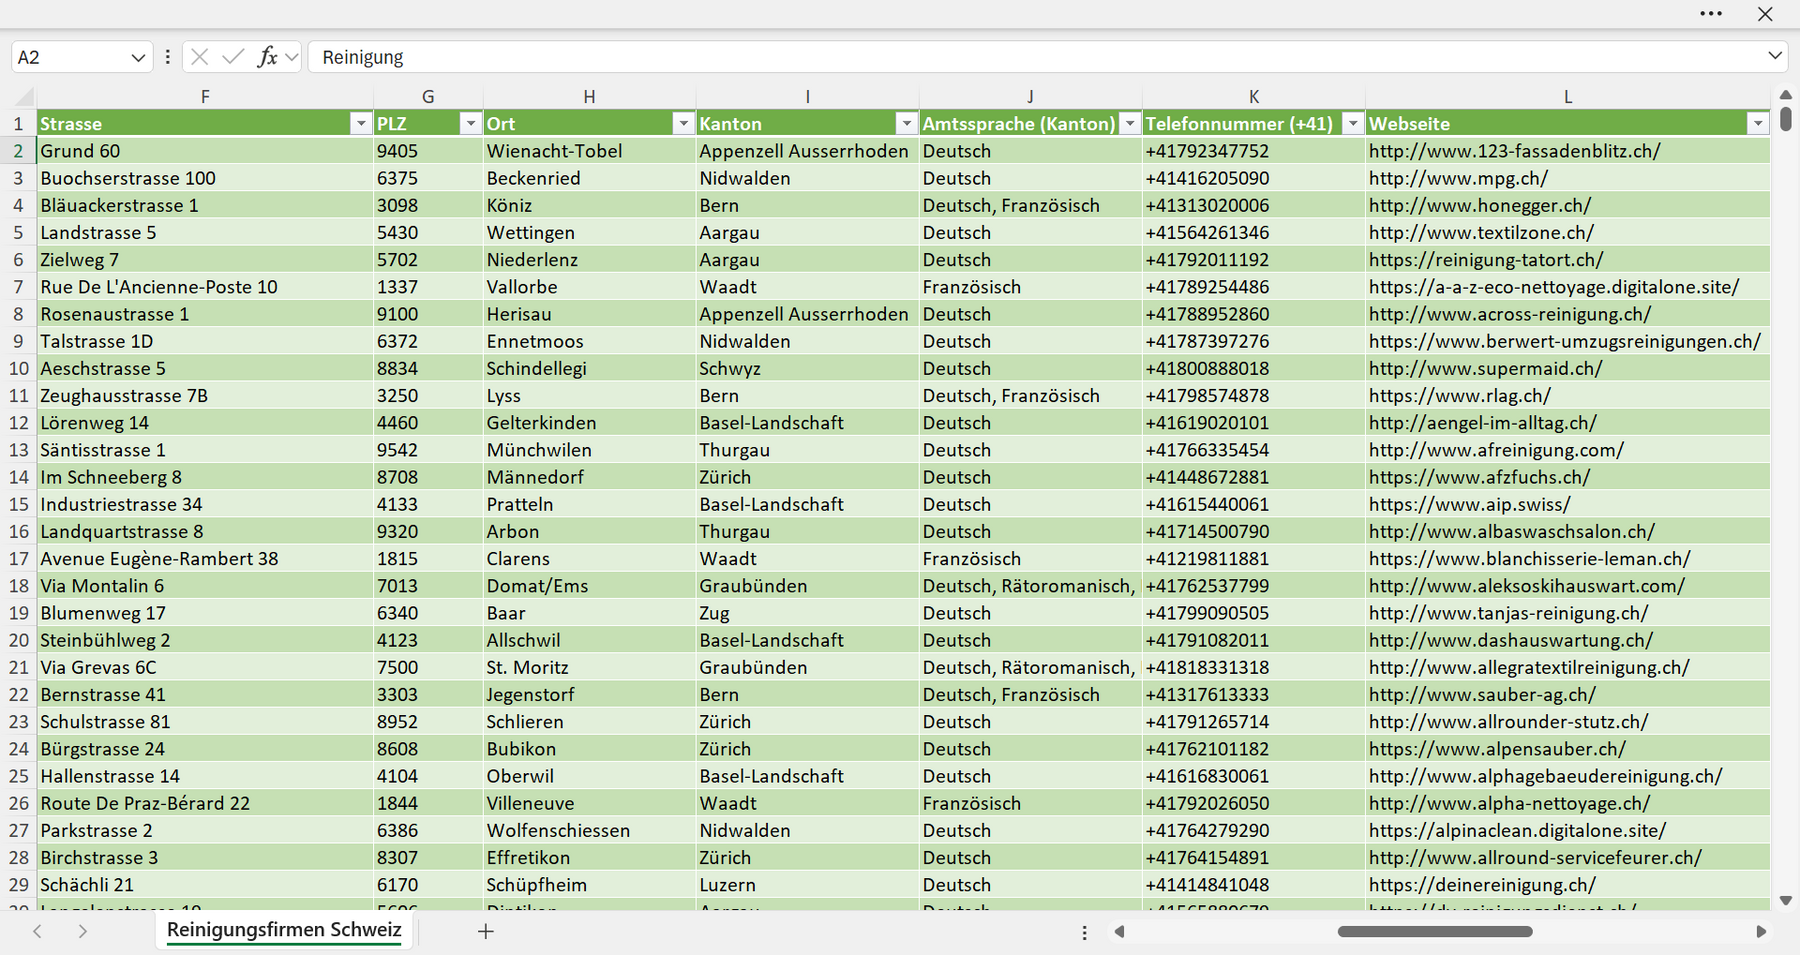Open the Strasse column filter dropdown
Screen dimensions: 1800x955
tap(361, 123)
